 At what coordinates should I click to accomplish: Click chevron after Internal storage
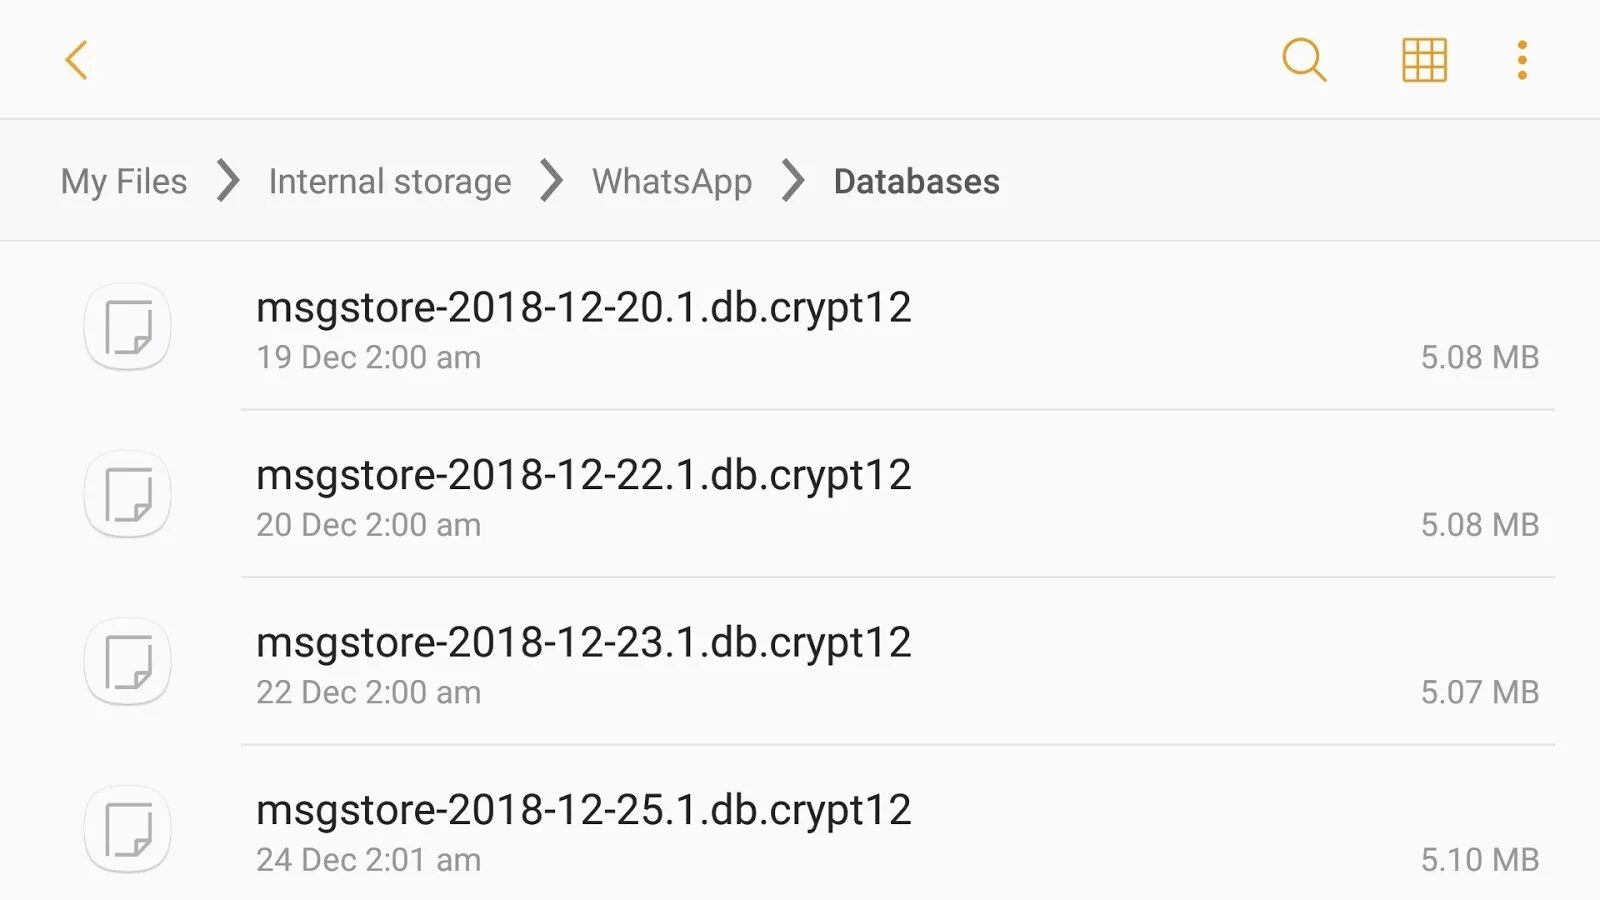coord(551,181)
